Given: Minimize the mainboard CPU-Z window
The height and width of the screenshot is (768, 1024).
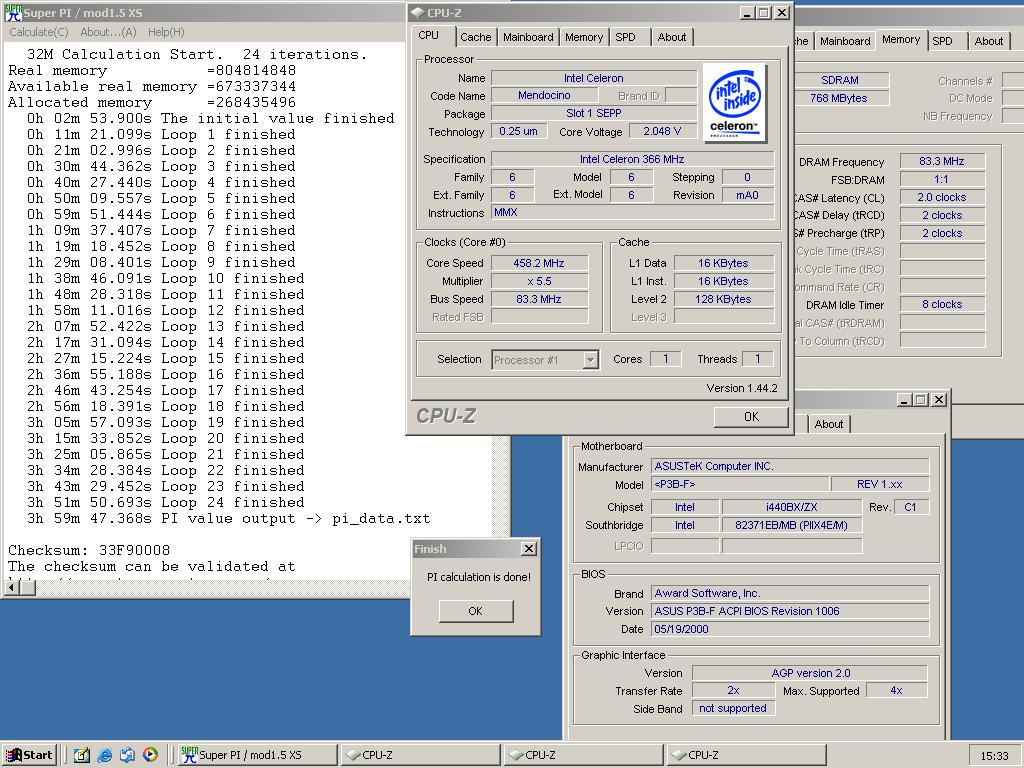Looking at the screenshot, I should pos(904,400).
